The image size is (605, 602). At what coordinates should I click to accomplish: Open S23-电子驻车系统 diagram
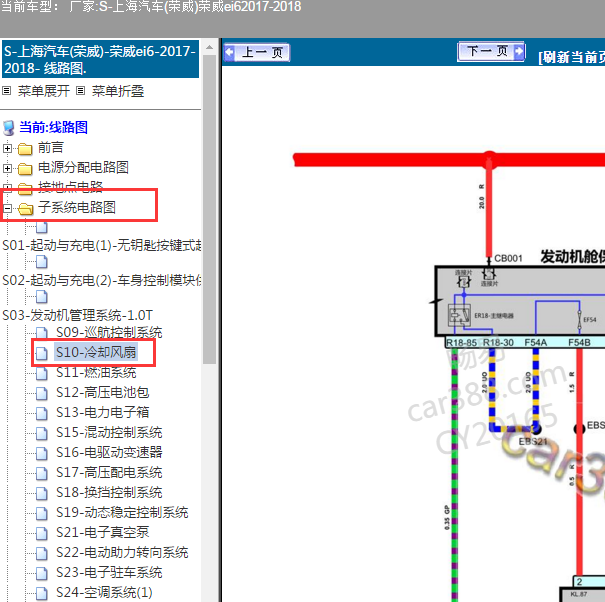109,573
